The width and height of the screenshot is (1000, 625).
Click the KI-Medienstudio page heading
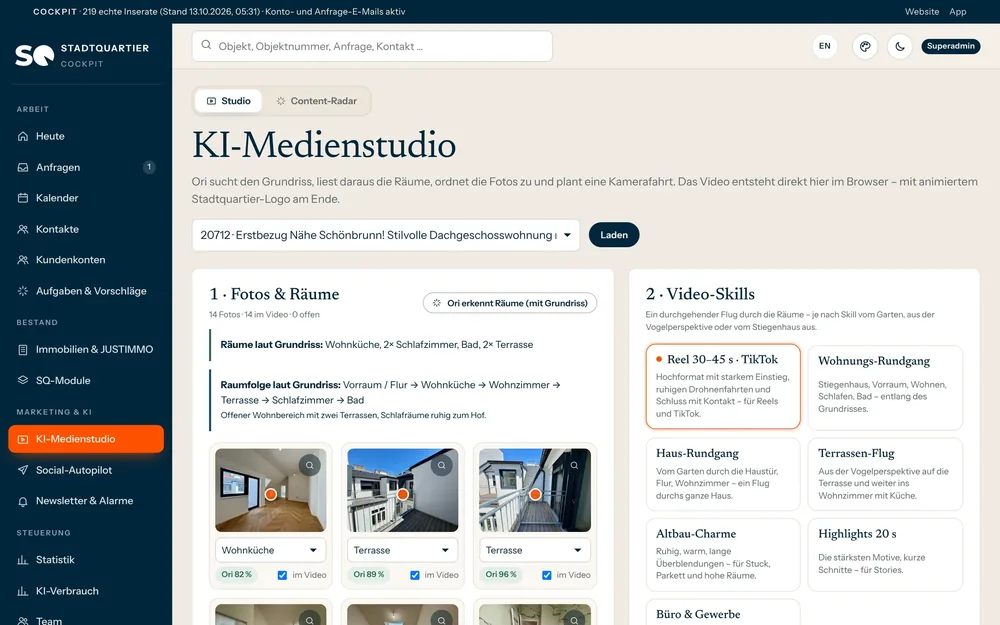pyautogui.click(x=324, y=145)
